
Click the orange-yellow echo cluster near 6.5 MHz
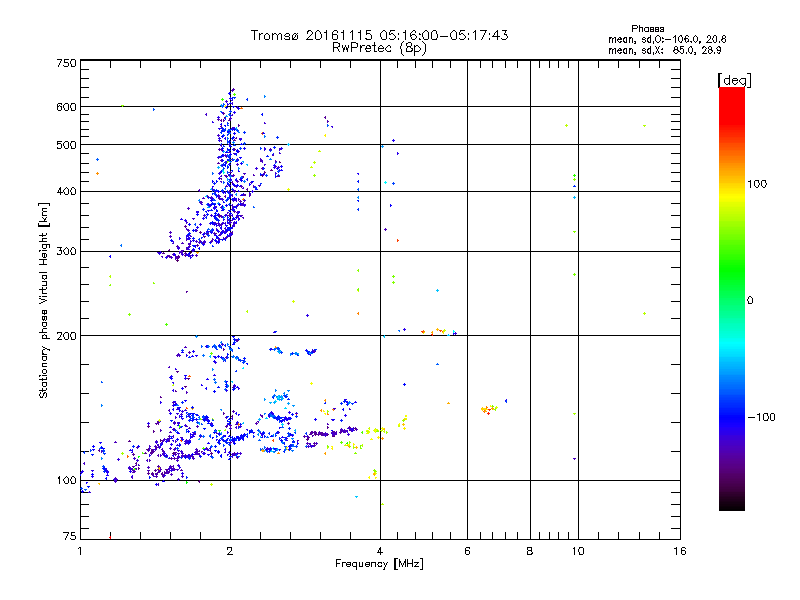489,409
